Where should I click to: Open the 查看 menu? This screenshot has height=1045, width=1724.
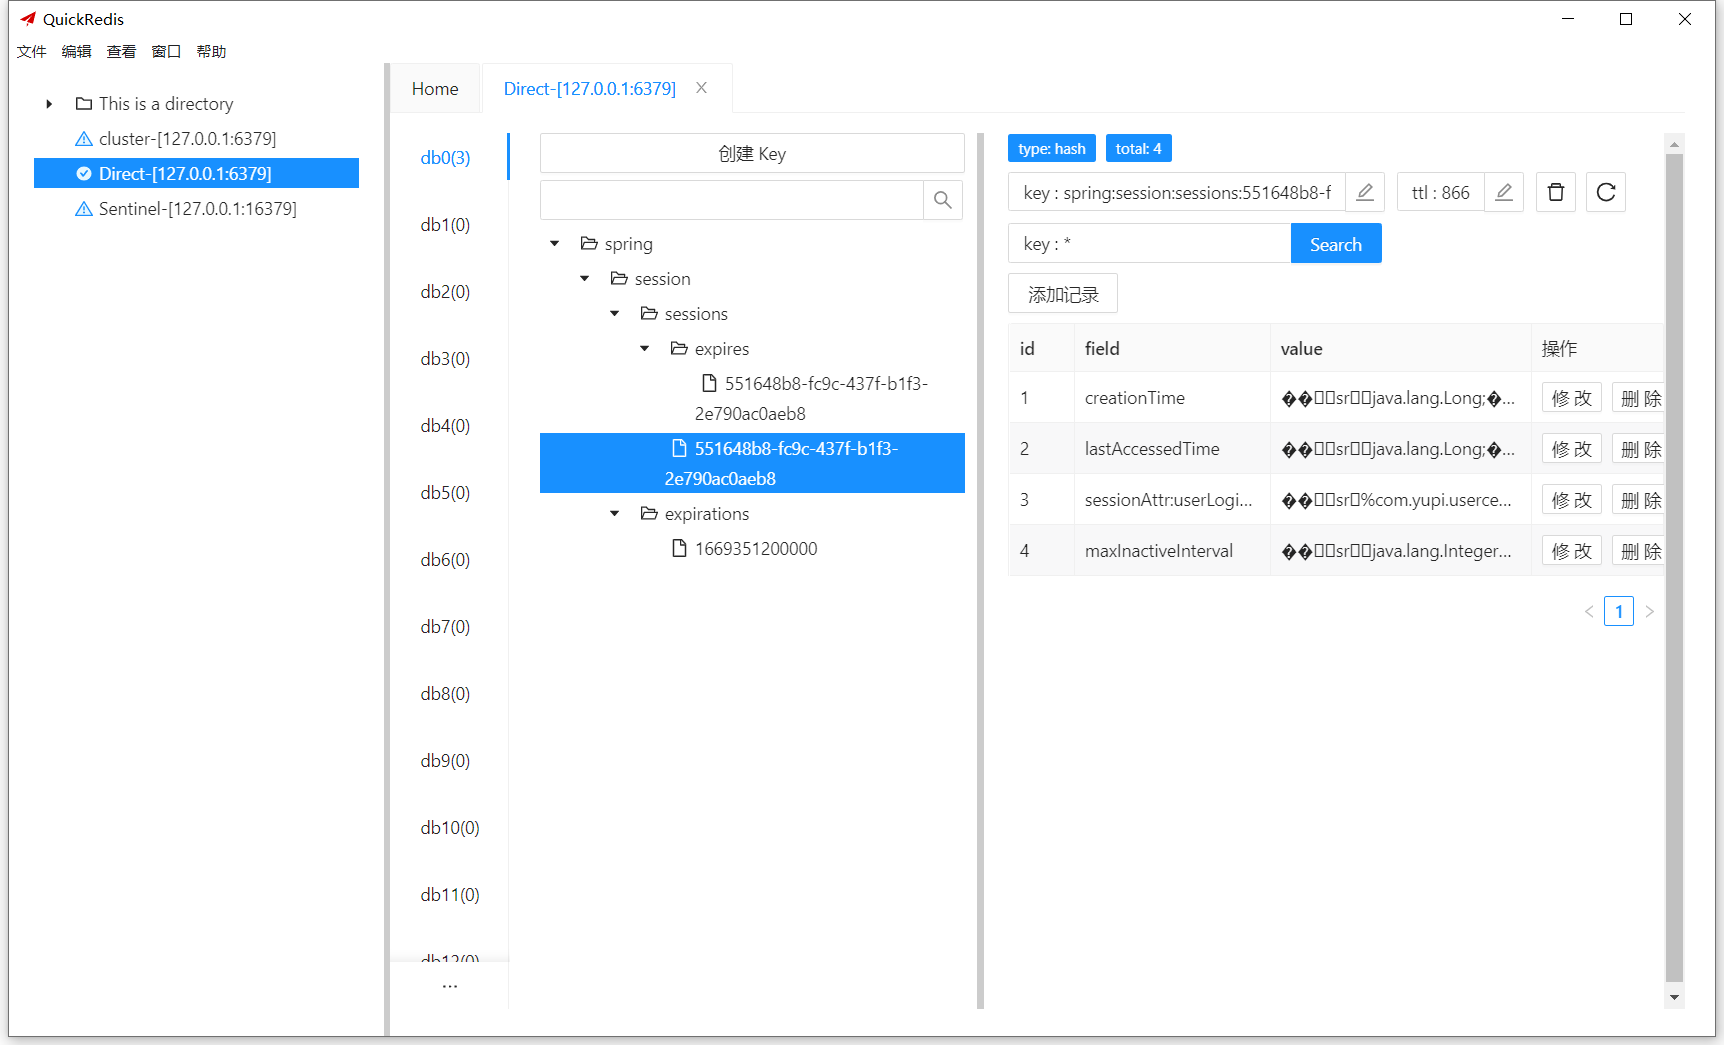click(x=121, y=52)
